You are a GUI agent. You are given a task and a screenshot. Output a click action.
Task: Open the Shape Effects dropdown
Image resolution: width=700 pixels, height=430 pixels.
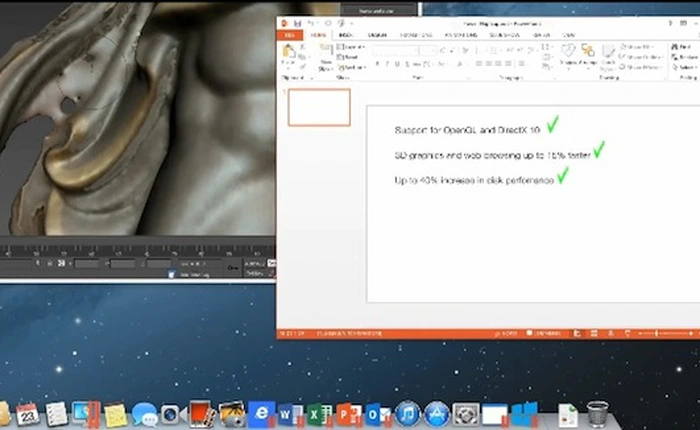click(641, 67)
